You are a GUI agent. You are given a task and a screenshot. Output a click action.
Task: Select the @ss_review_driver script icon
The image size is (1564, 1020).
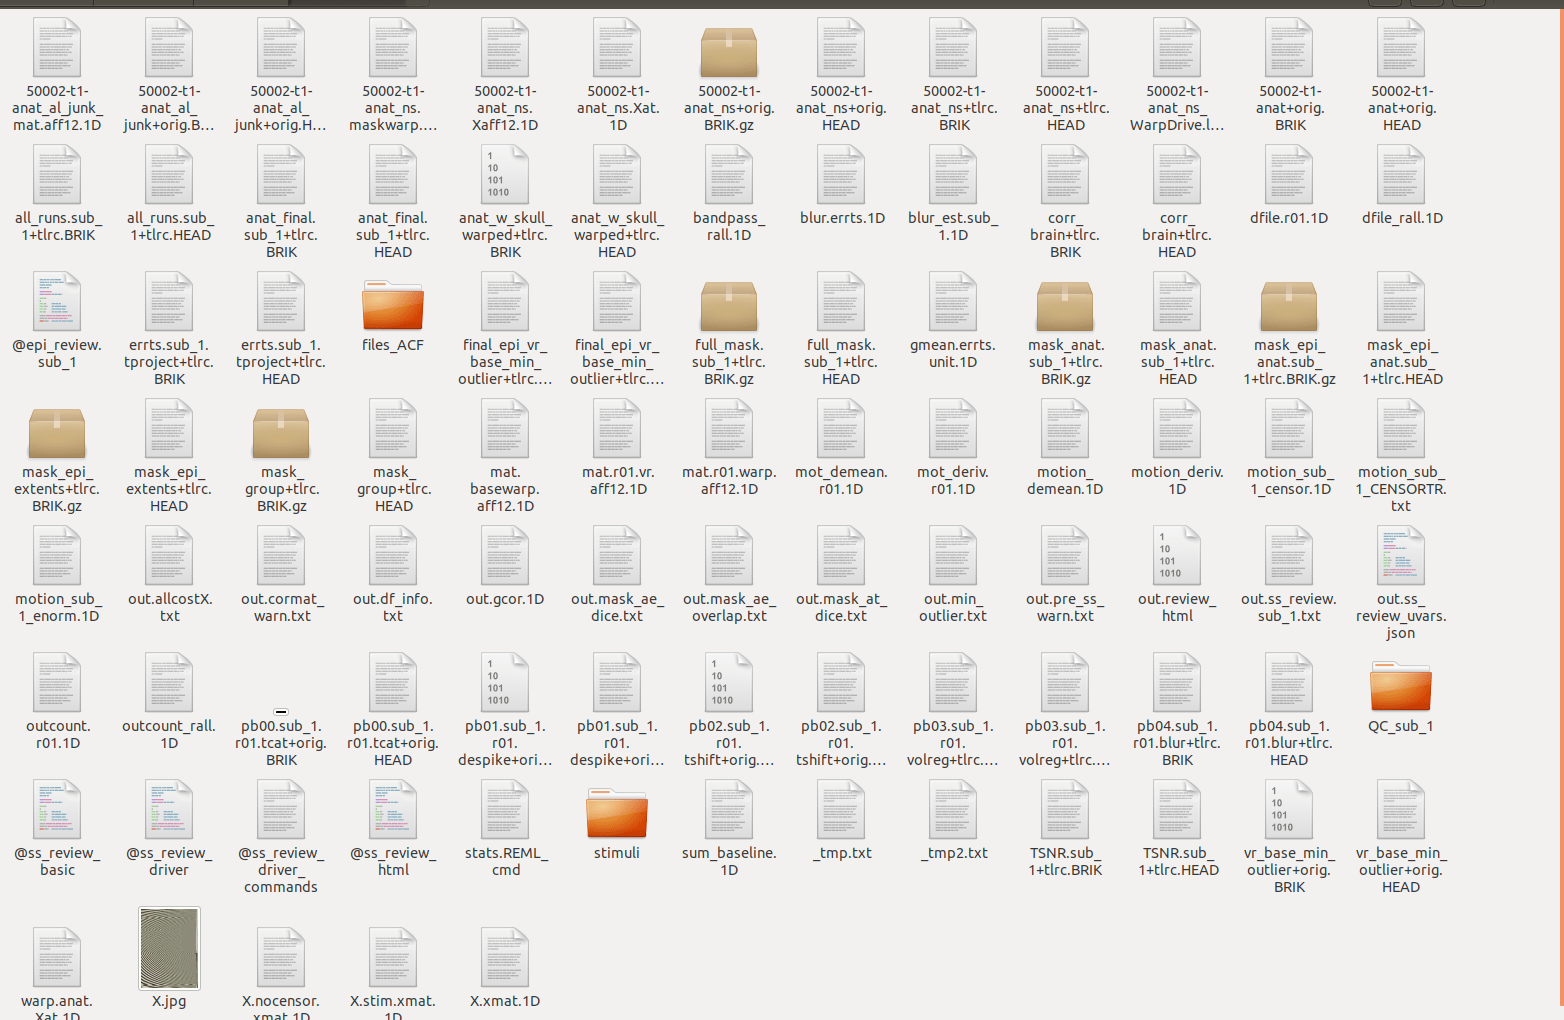point(169,809)
